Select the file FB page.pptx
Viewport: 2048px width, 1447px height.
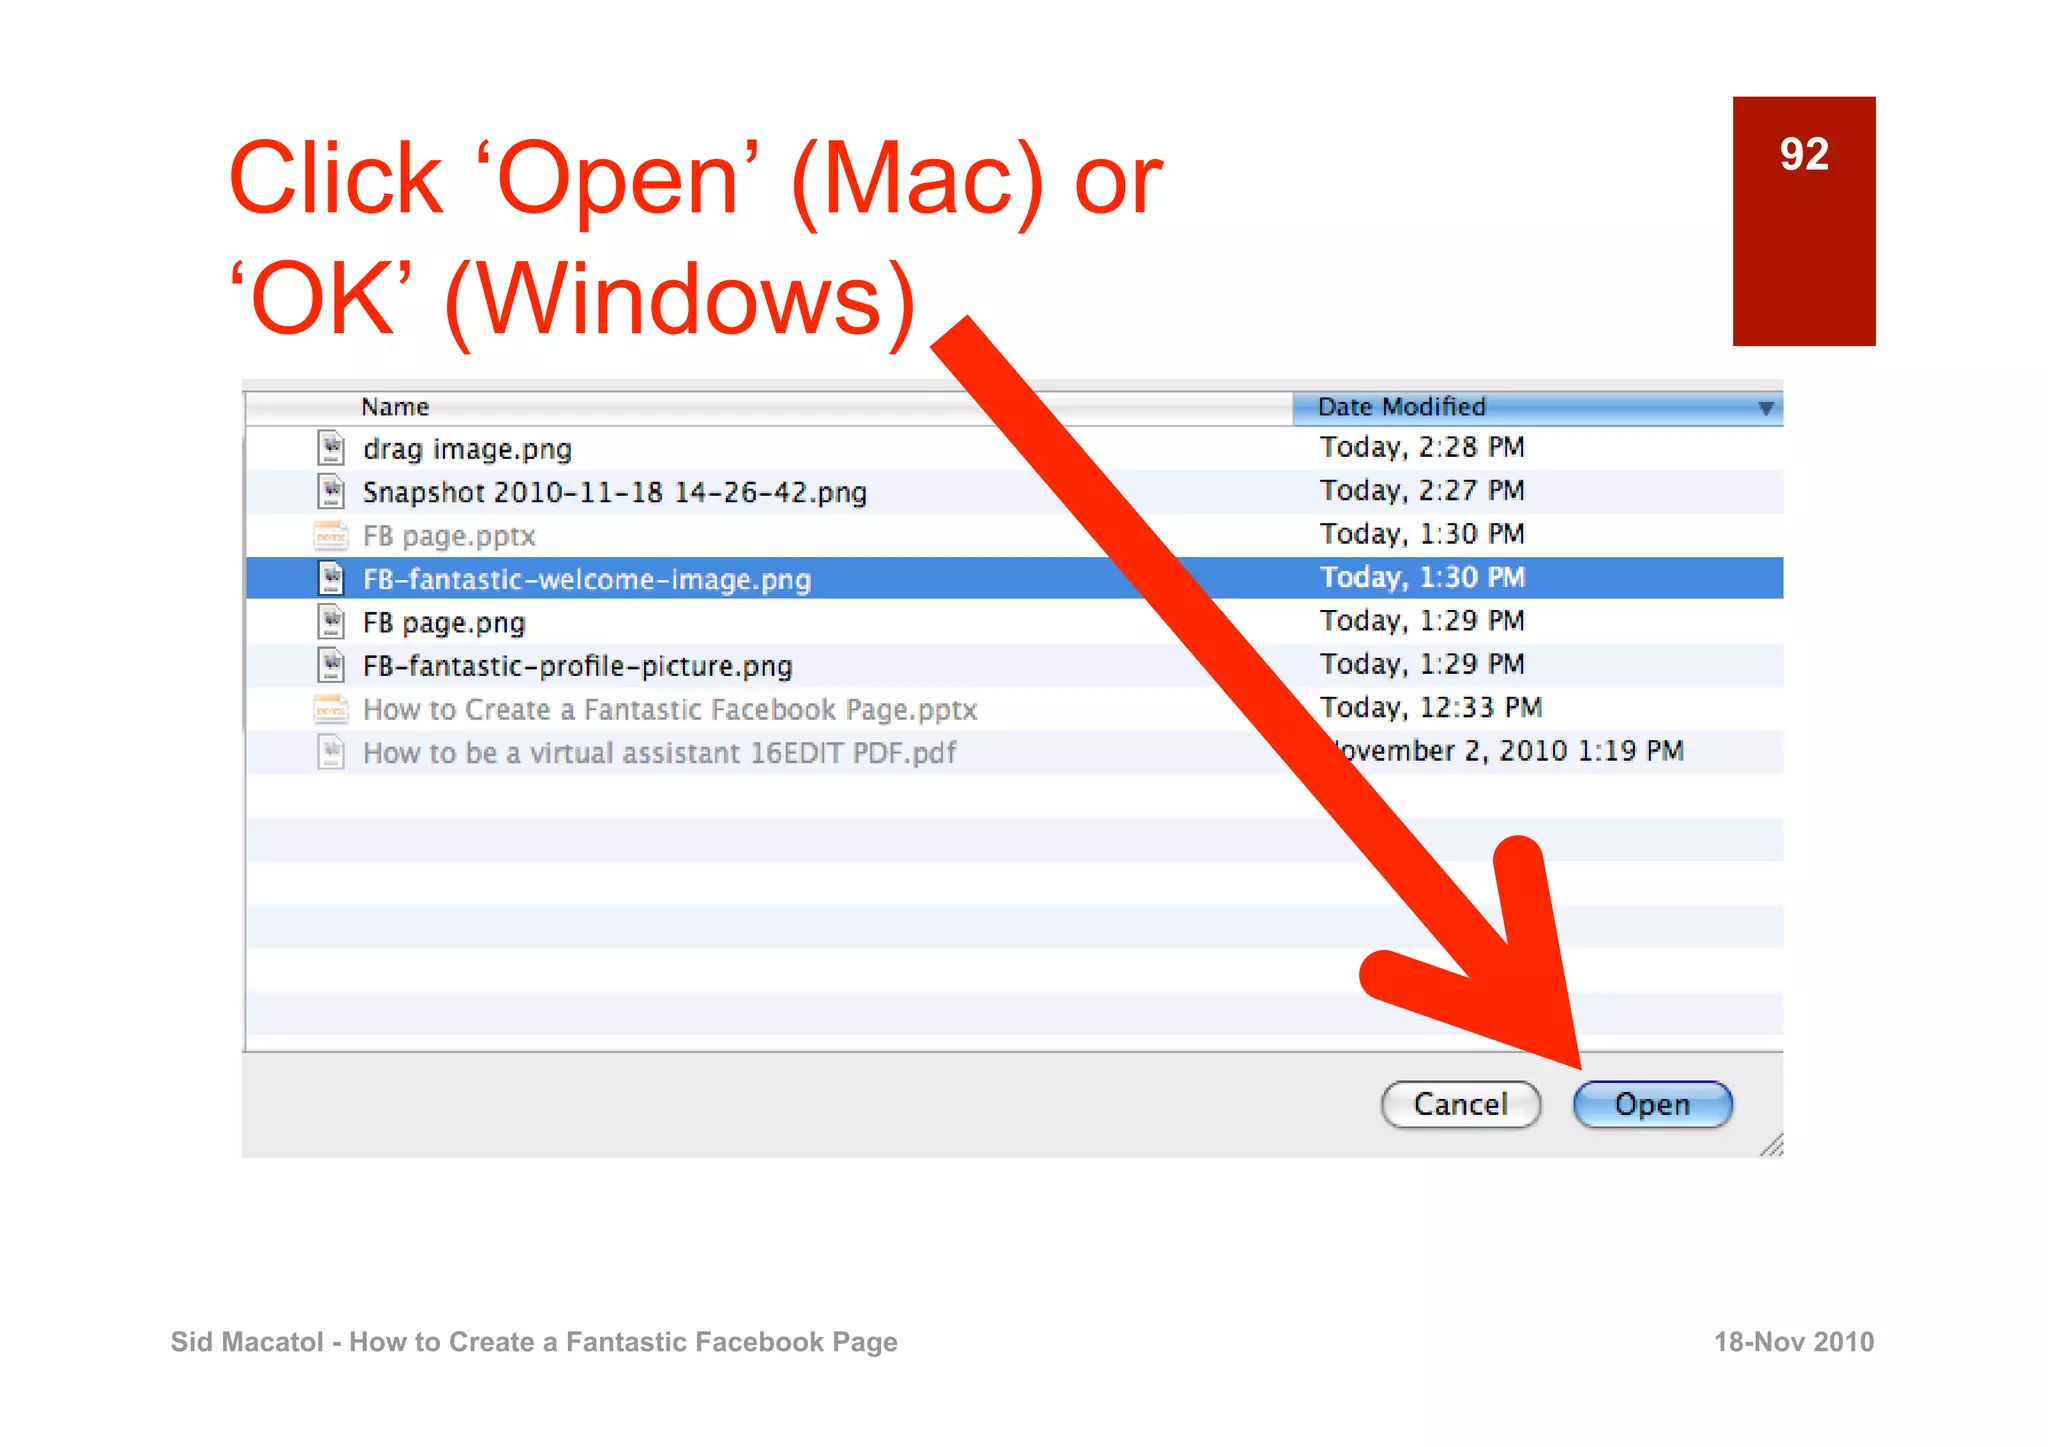pos(449,536)
